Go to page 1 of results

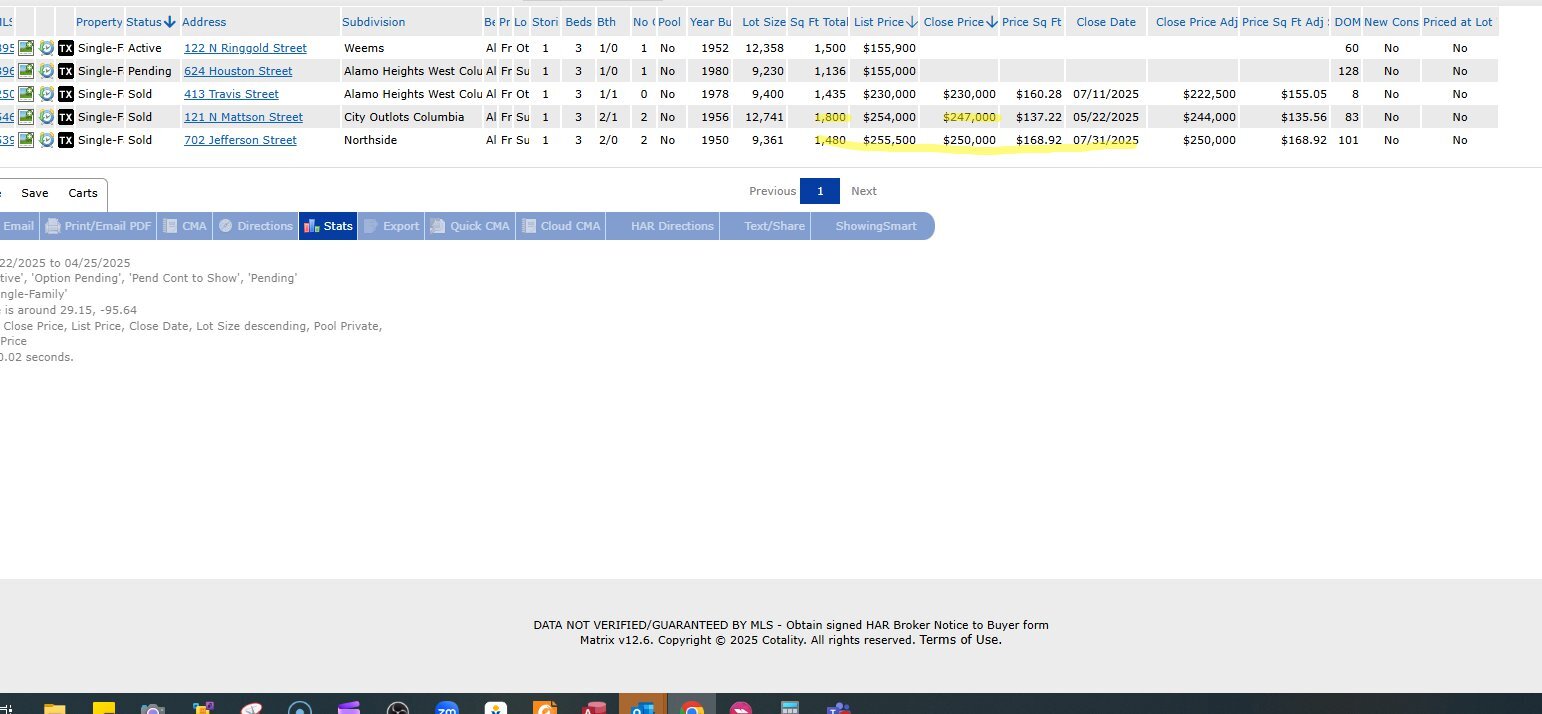coord(820,191)
